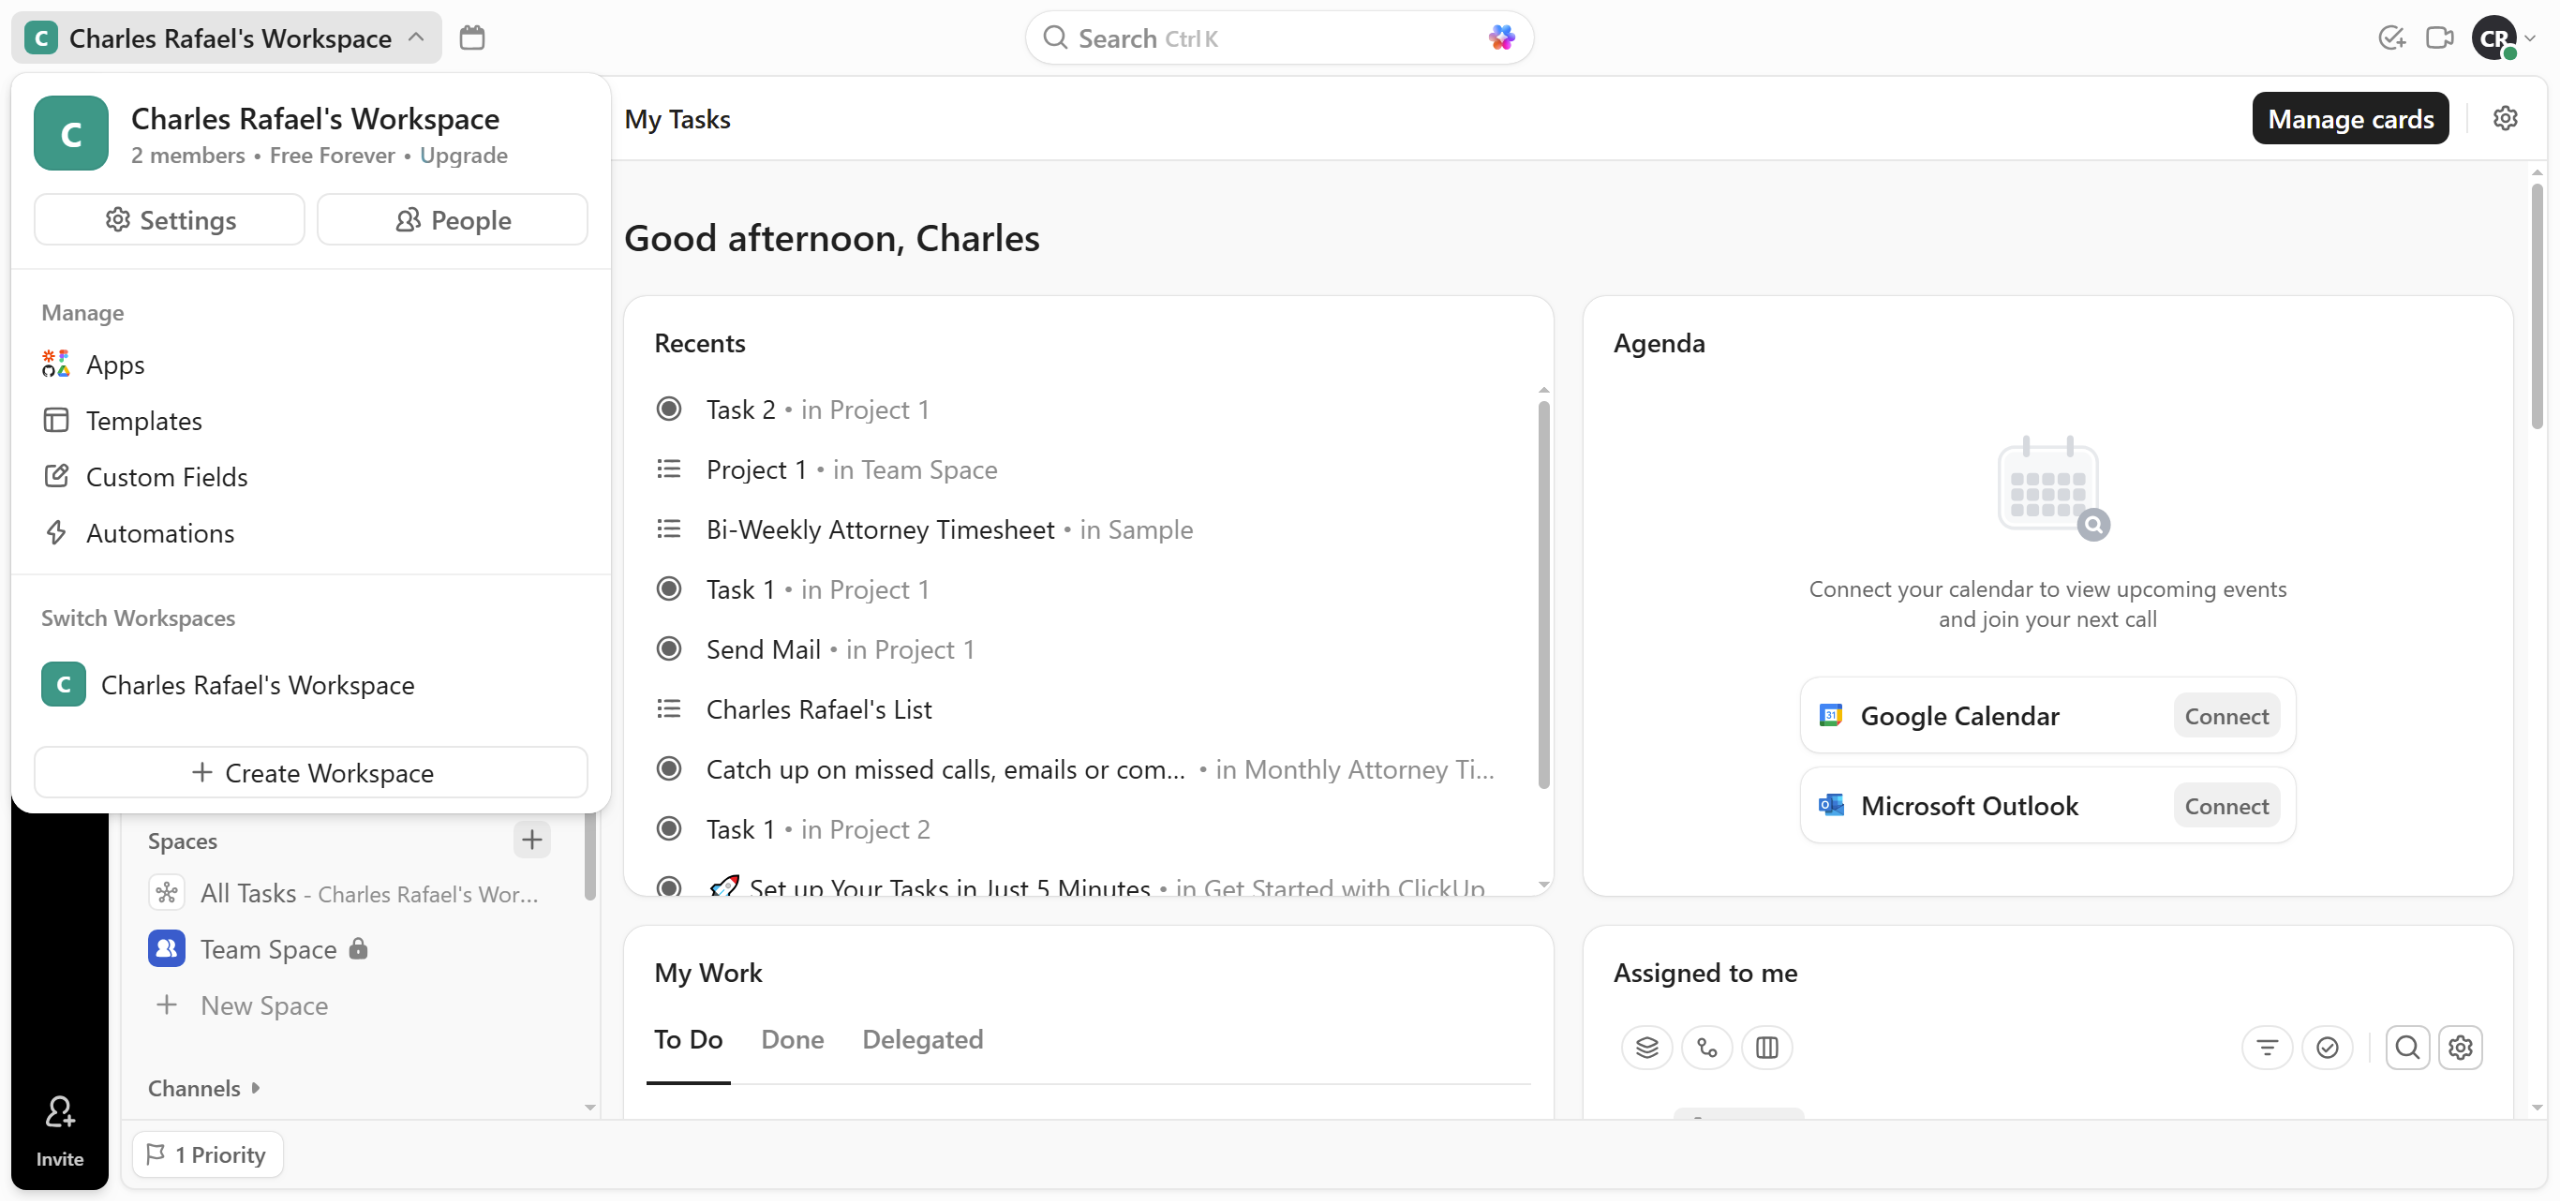Open the video clip recorder icon
Image resolution: width=2560 pixels, height=1201 pixels.
[2440, 38]
